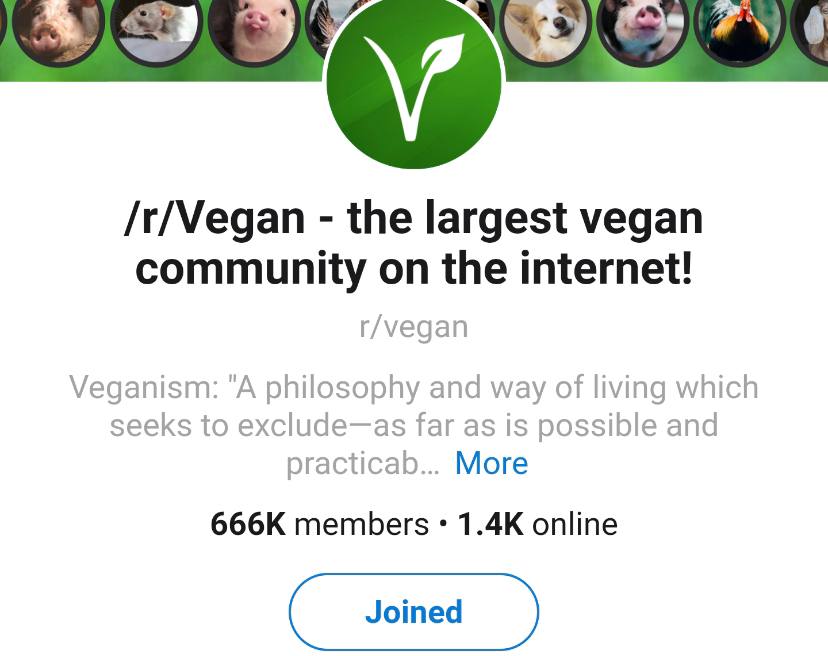The height and width of the screenshot is (656, 828).
Task: Tap the feathered bird circle beside the logo
Action: (x=322, y=24)
